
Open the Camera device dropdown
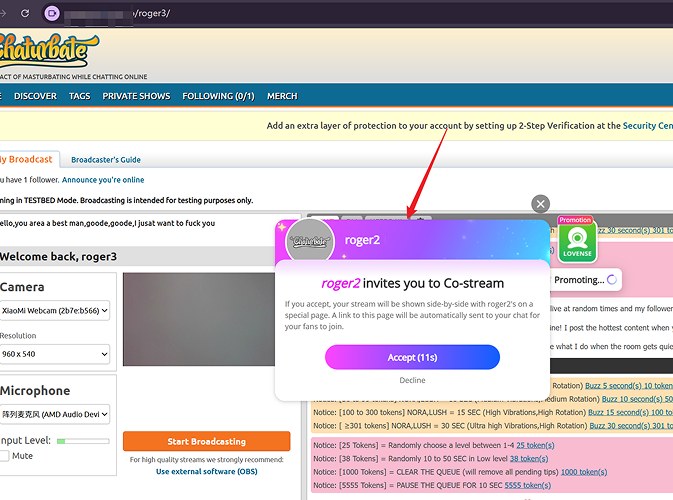pos(54,312)
